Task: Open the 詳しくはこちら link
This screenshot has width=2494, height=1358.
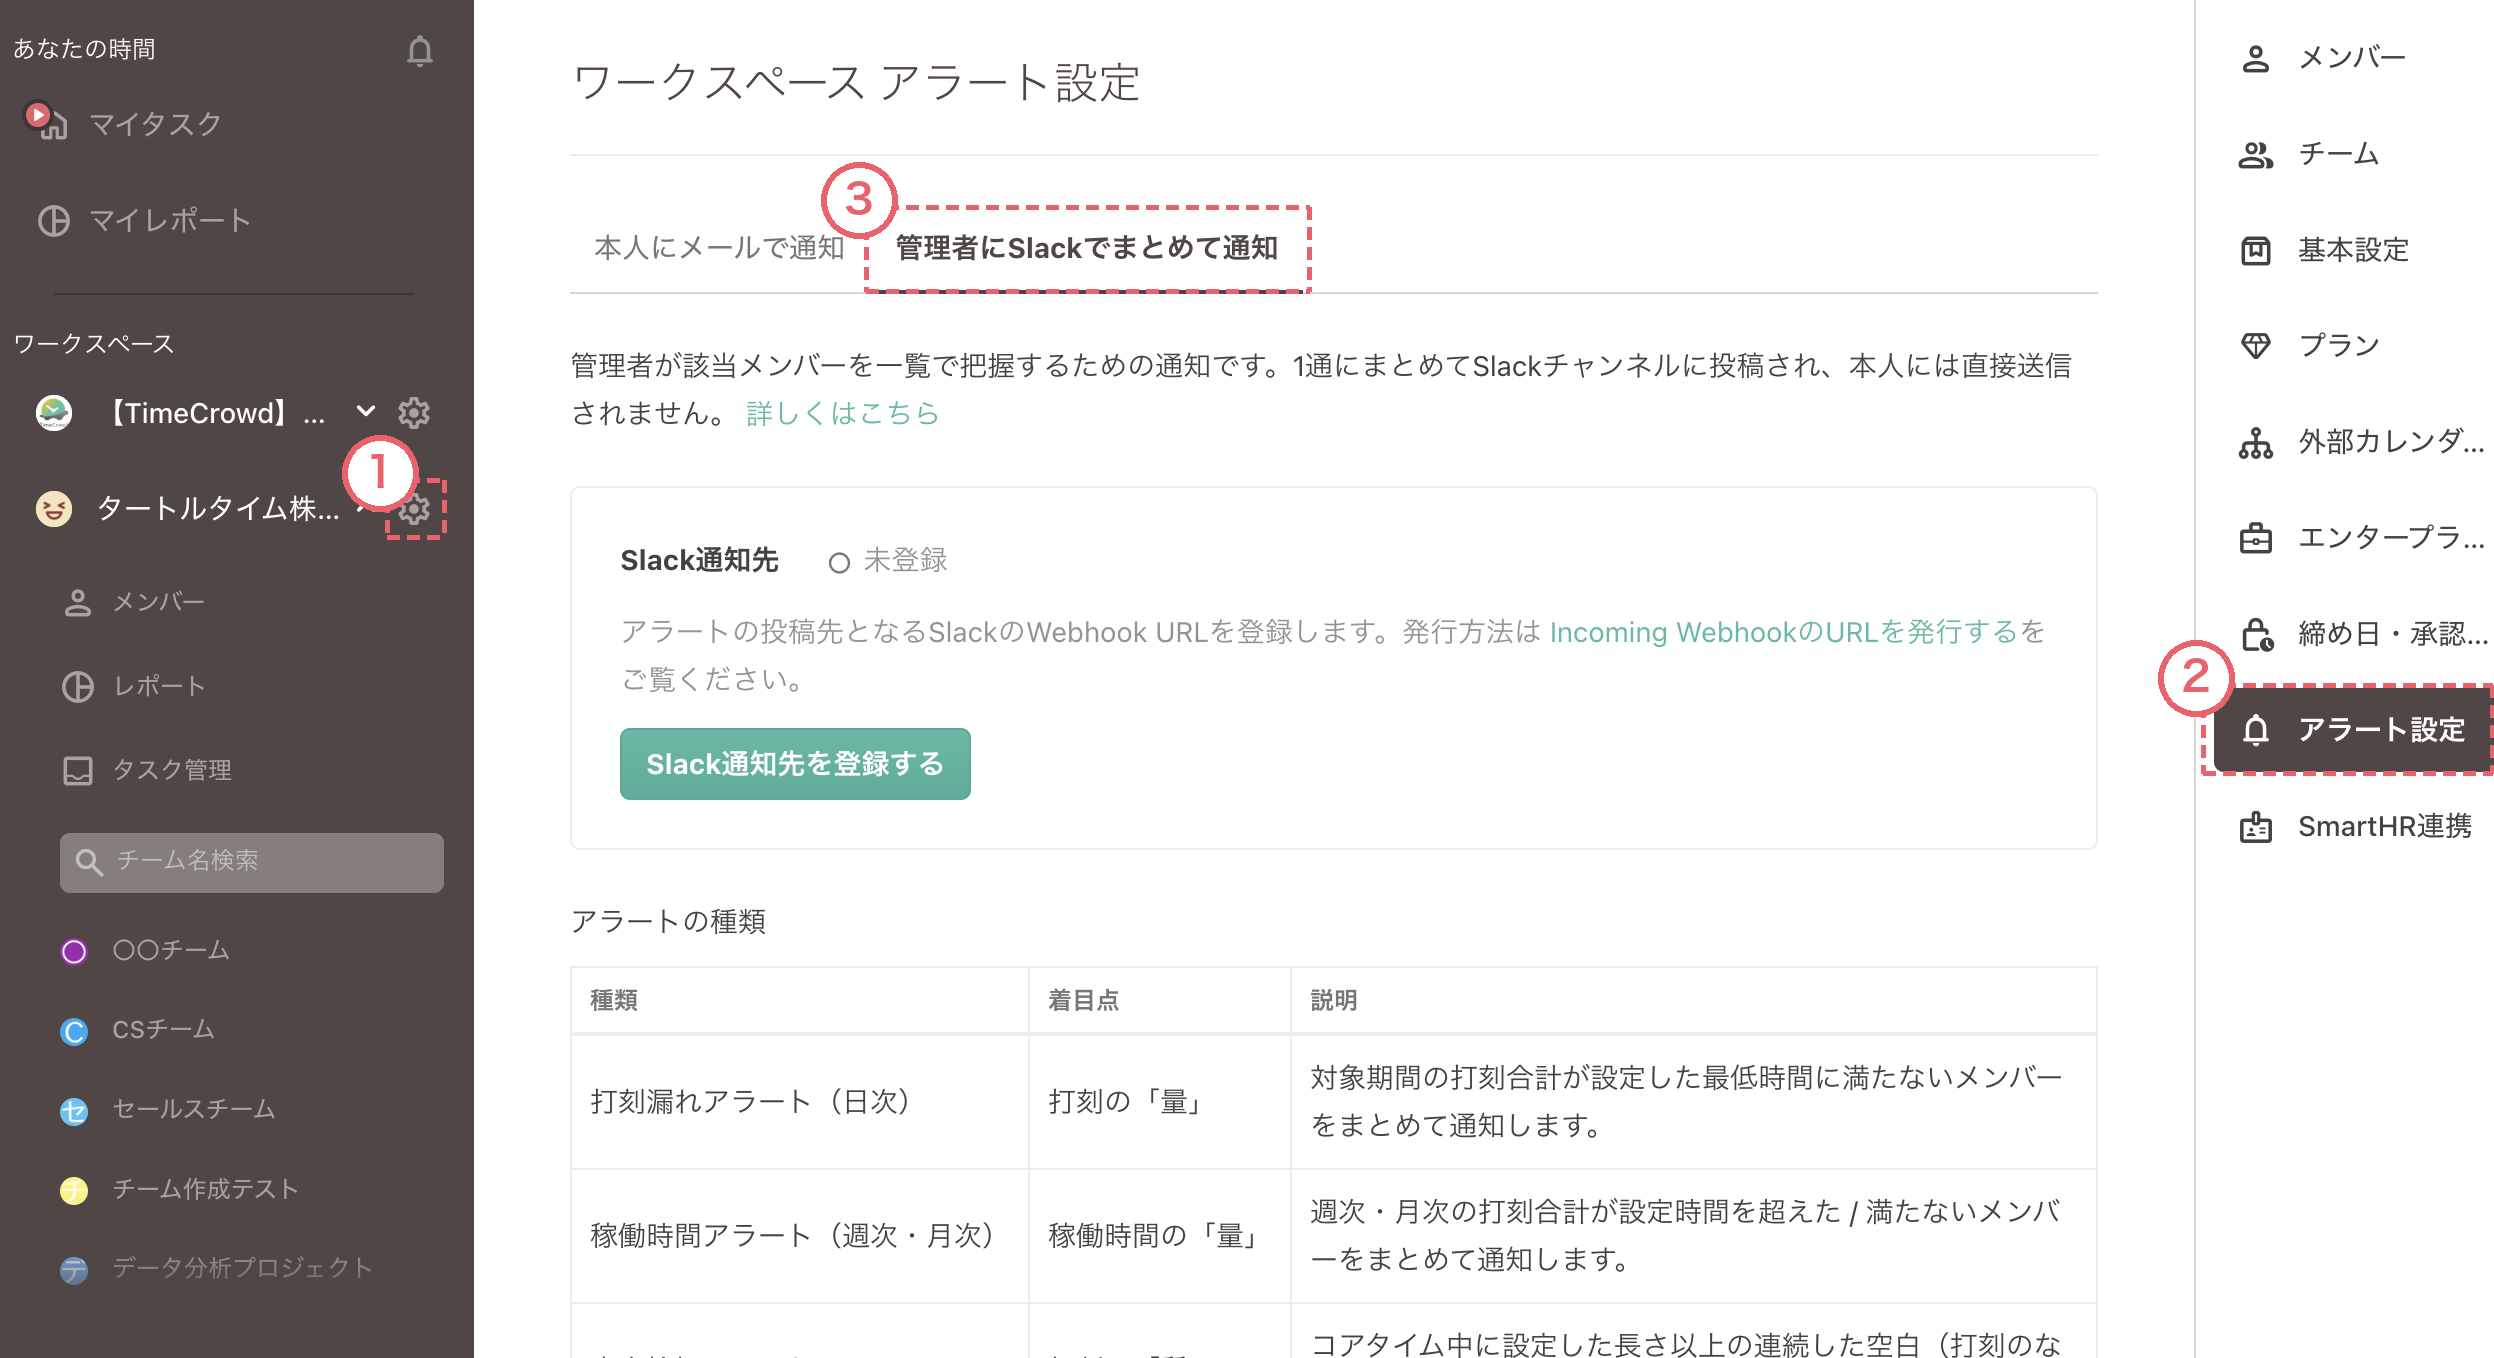Action: pos(842,413)
